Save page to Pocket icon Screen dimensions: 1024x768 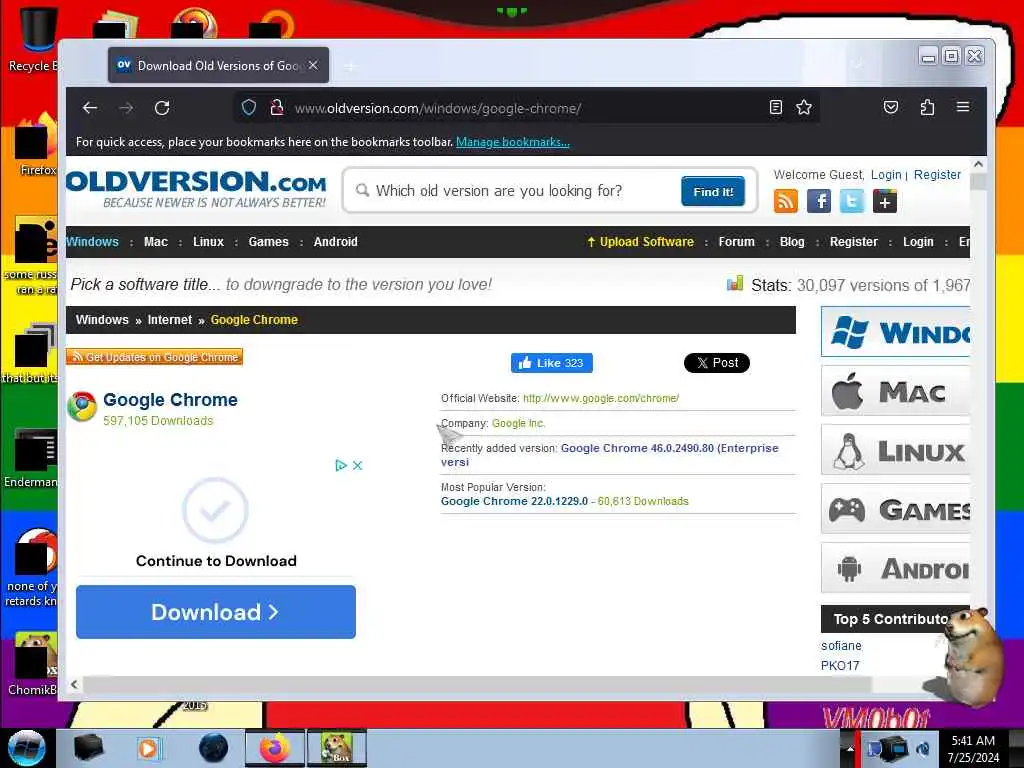pos(891,108)
